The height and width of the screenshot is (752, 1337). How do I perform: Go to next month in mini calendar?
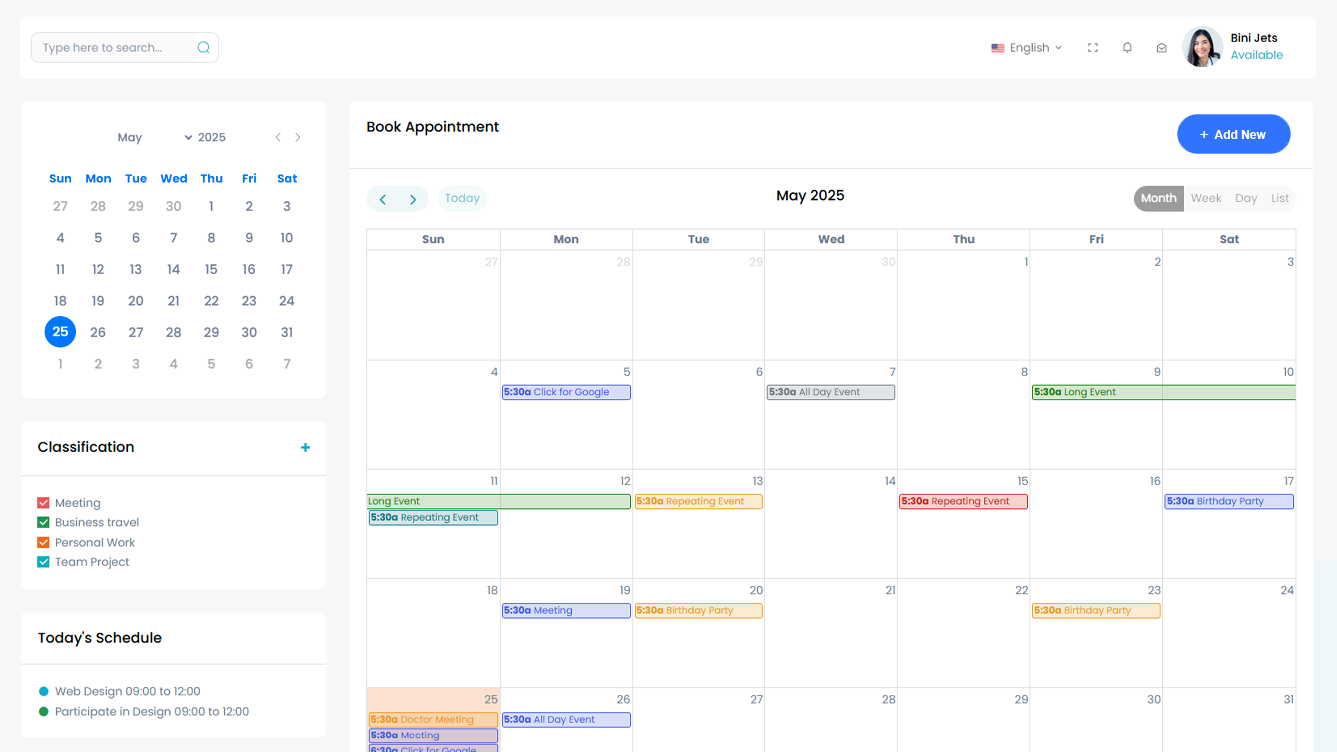point(298,137)
